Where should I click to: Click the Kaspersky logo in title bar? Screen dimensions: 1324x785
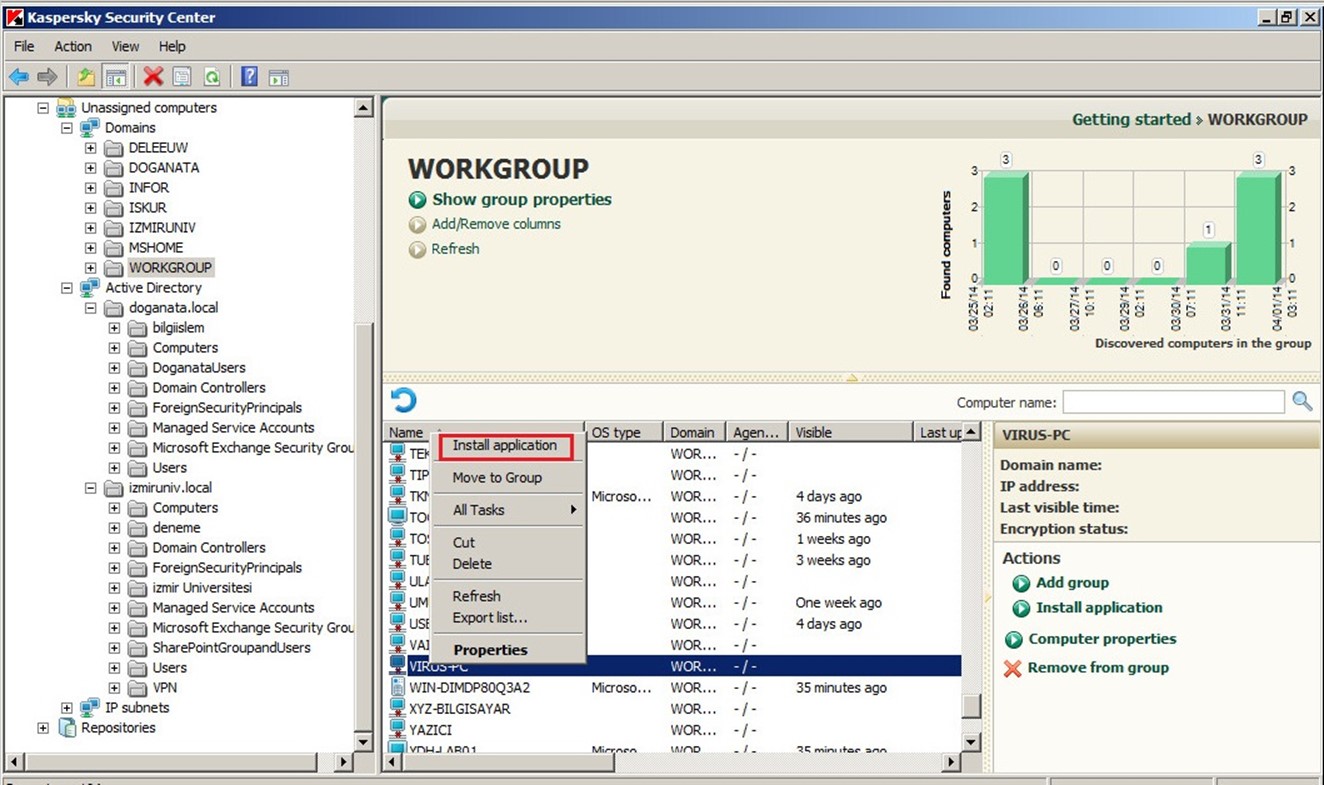(x=15, y=17)
